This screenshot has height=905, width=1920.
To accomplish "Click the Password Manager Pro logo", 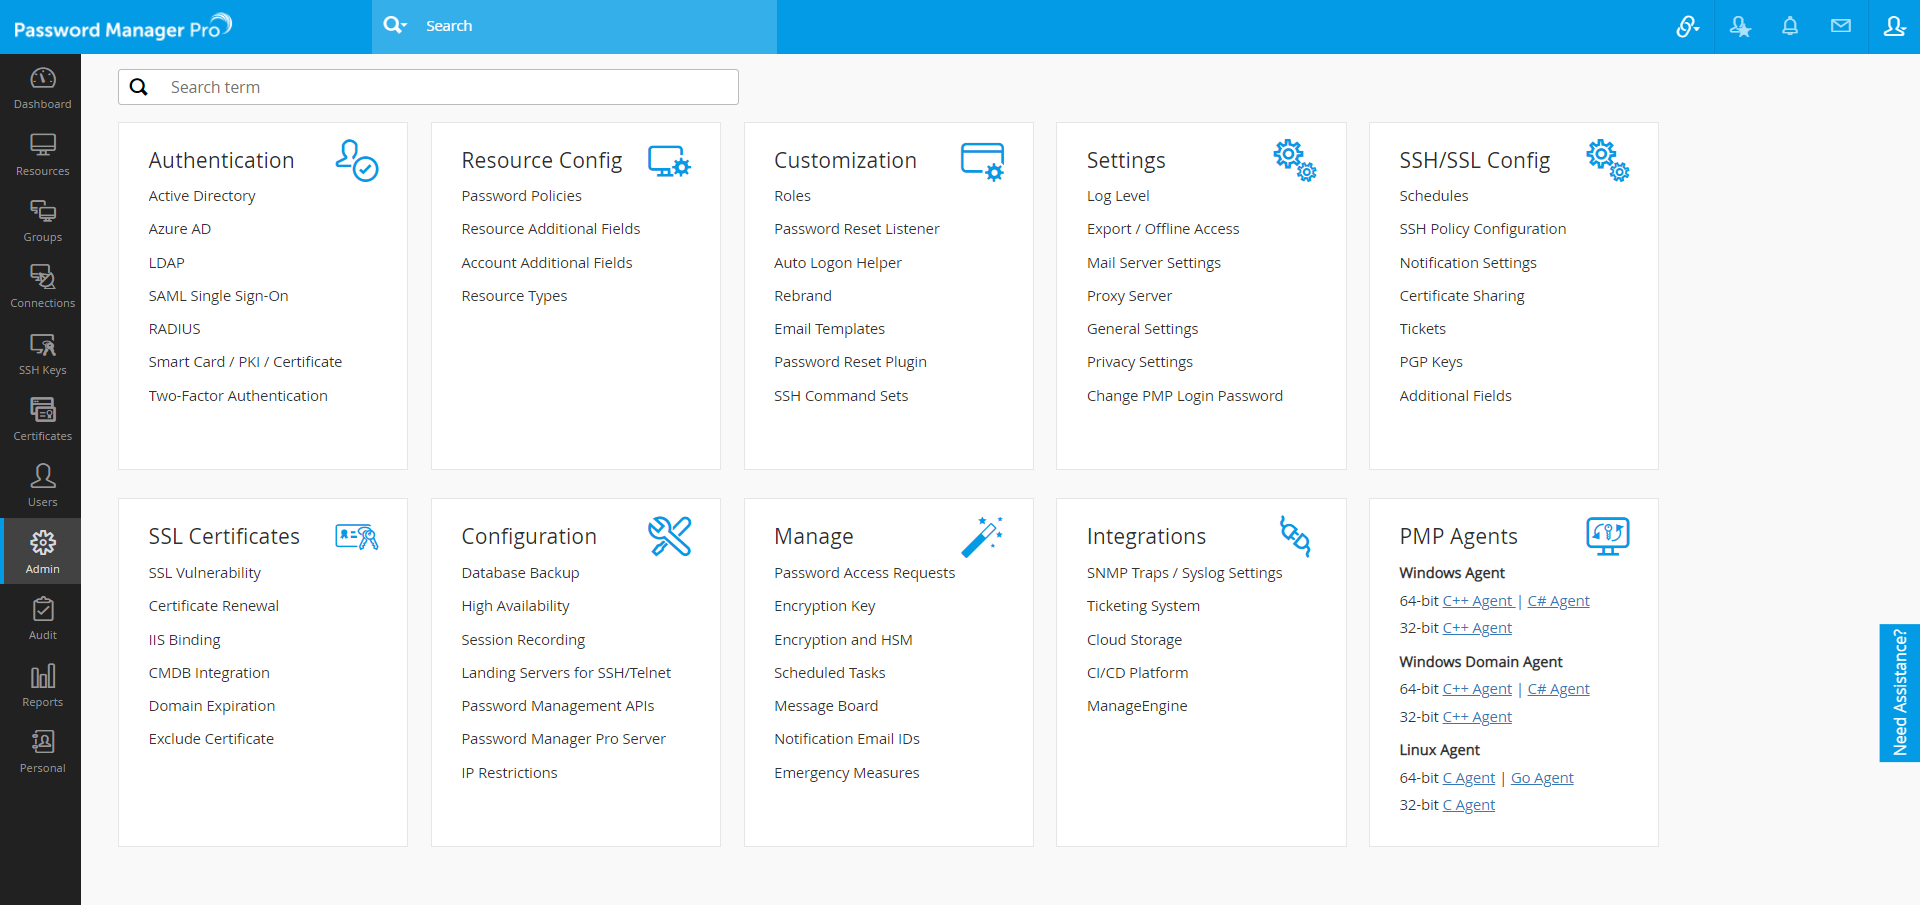I will pos(123,27).
